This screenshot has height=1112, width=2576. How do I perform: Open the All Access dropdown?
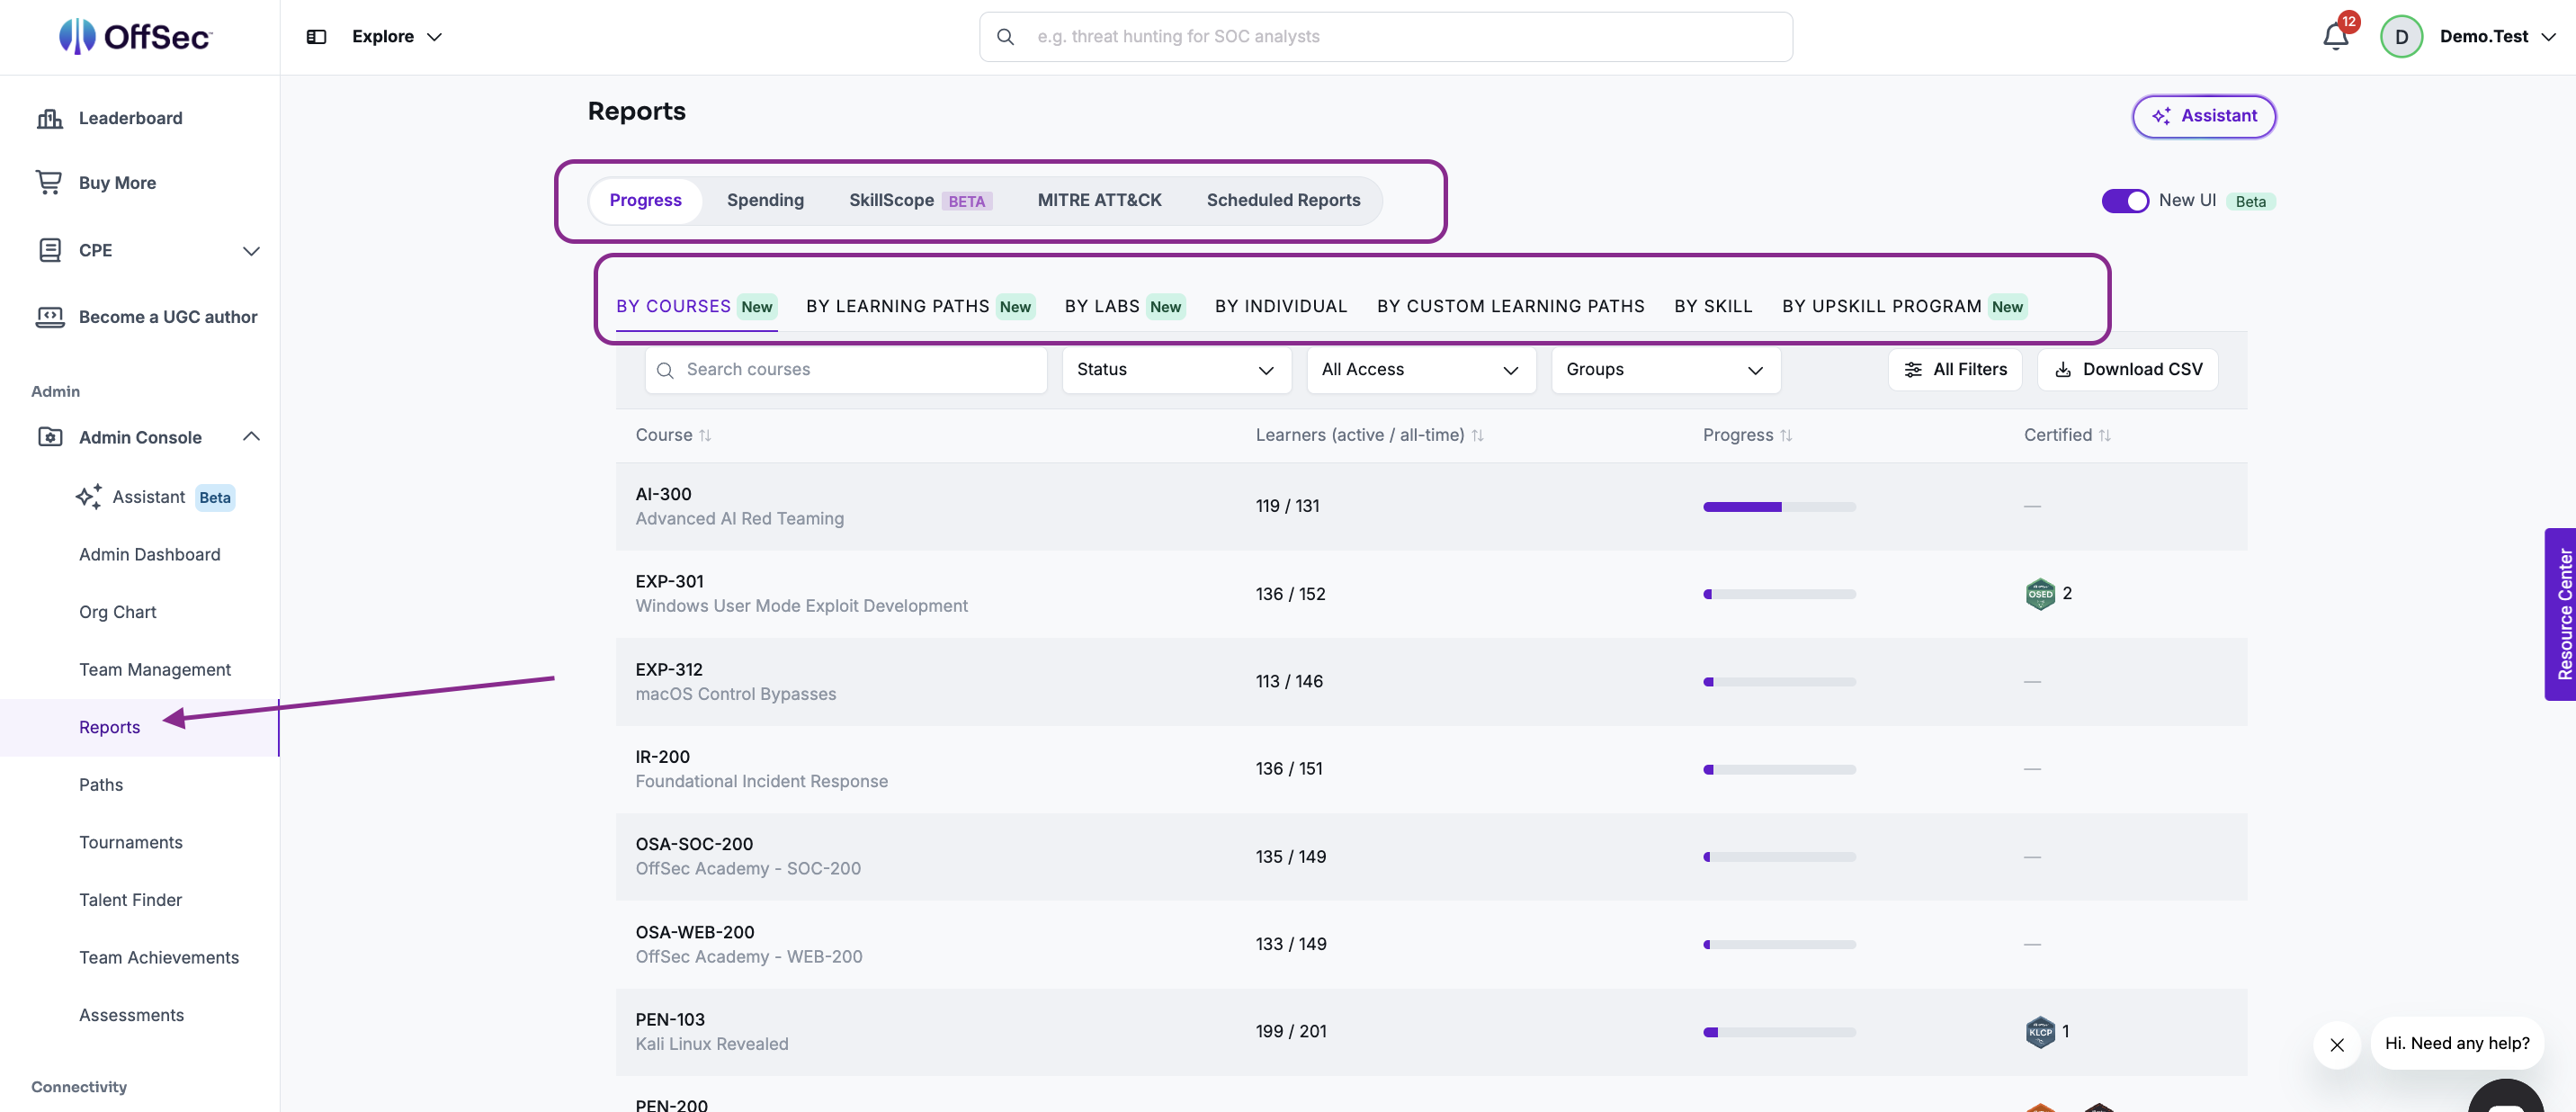[1420, 370]
